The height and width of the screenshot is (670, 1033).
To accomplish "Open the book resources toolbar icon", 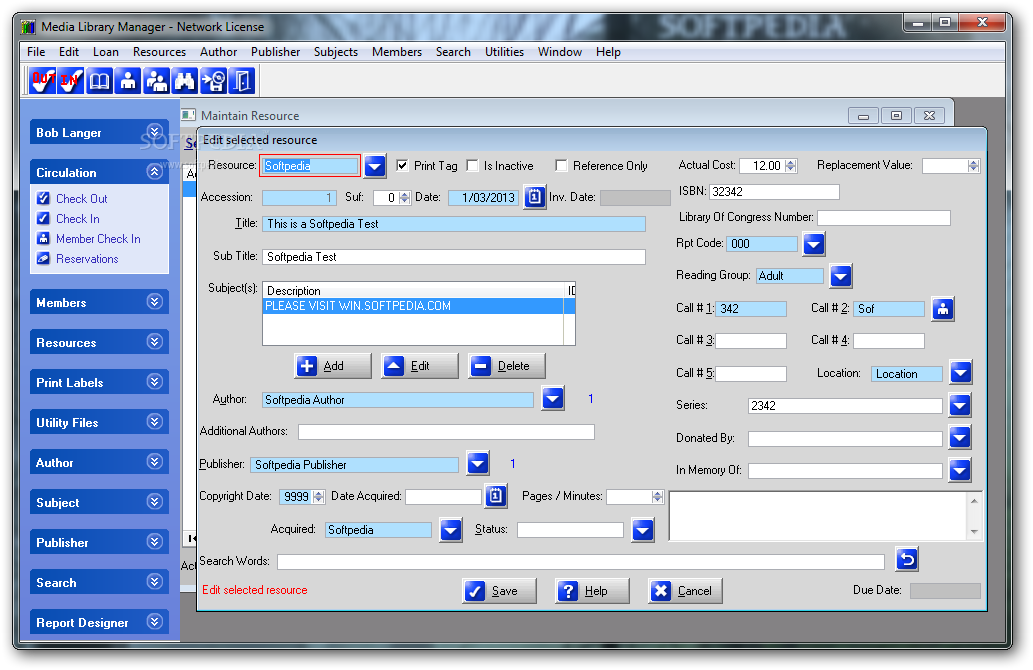I will point(99,81).
